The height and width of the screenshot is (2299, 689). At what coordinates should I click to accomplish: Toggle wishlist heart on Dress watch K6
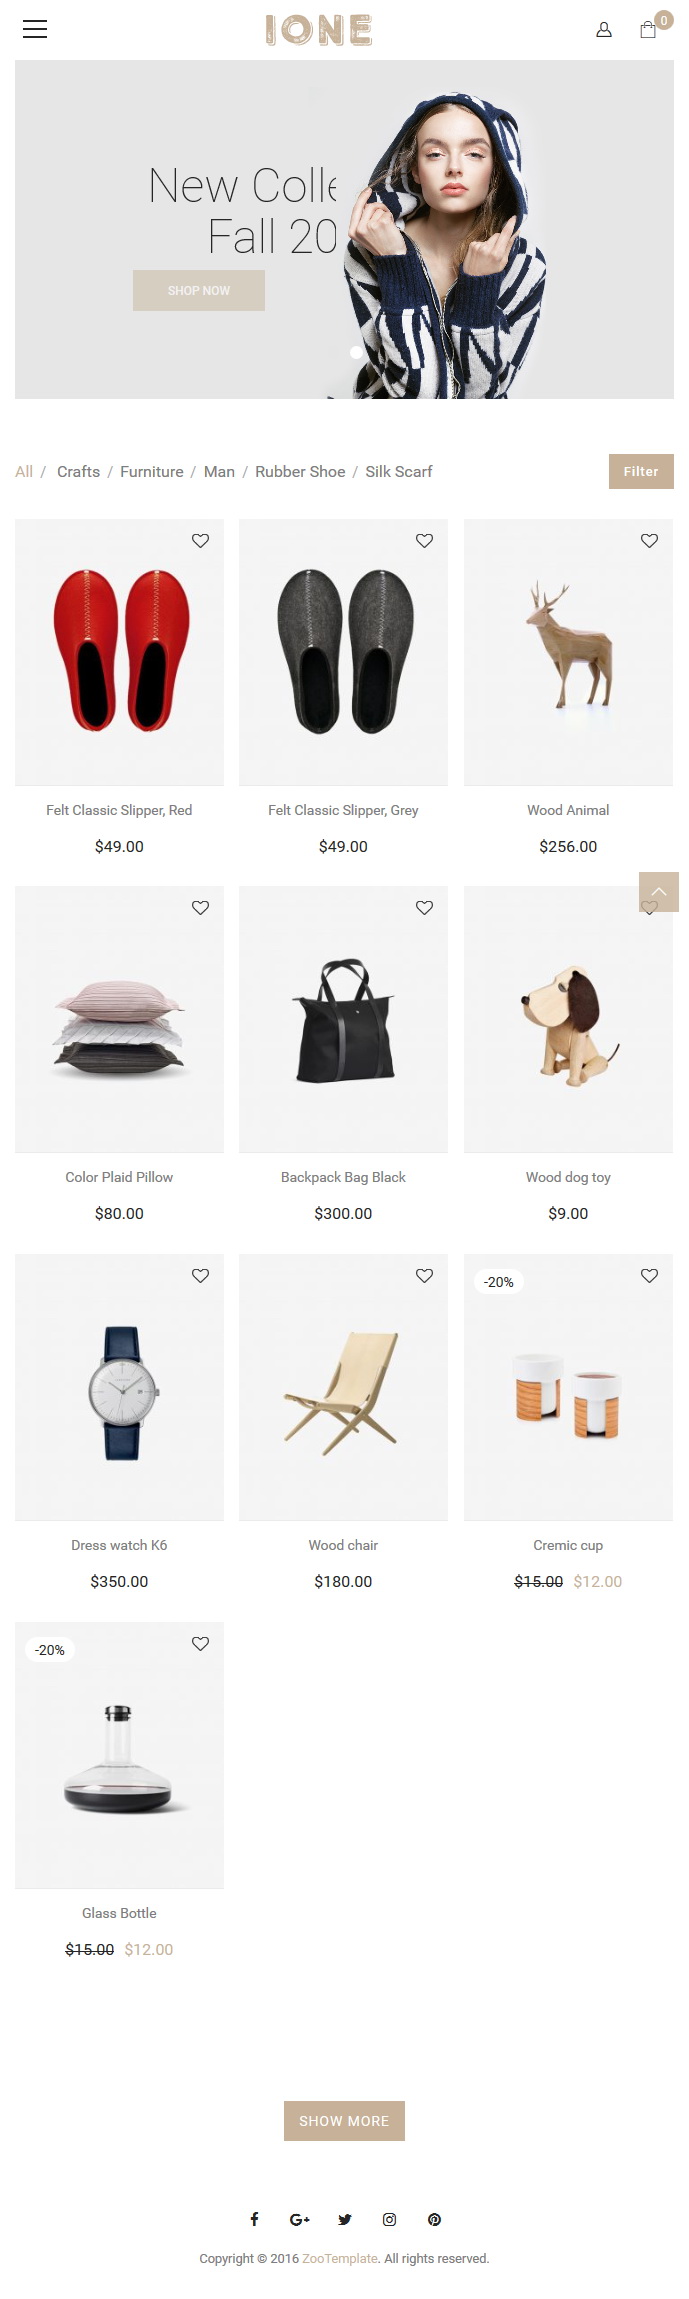[200, 1275]
